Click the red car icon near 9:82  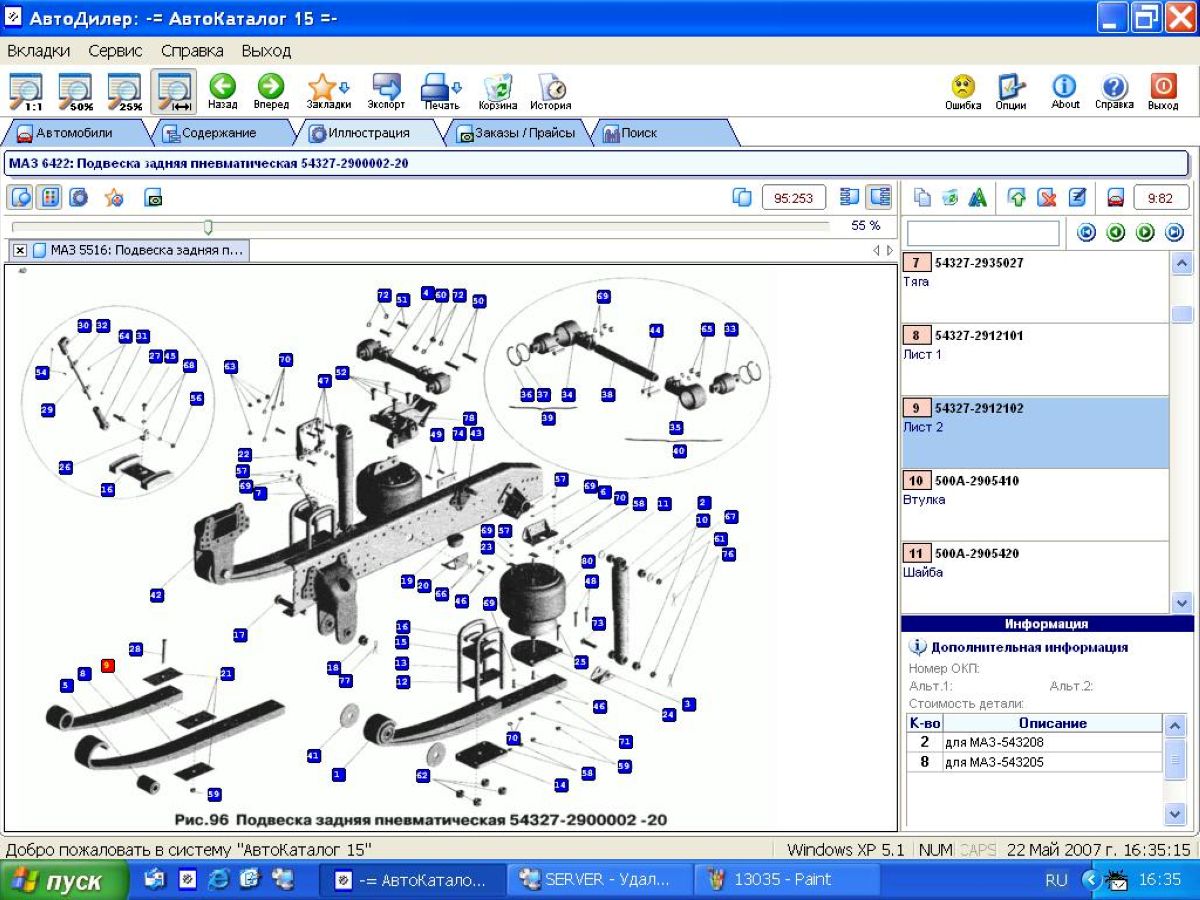[1116, 197]
